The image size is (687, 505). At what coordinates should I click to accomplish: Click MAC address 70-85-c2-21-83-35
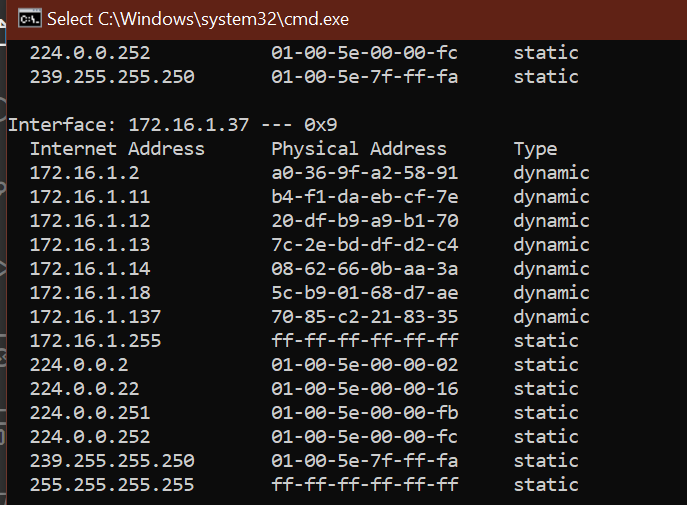365,317
